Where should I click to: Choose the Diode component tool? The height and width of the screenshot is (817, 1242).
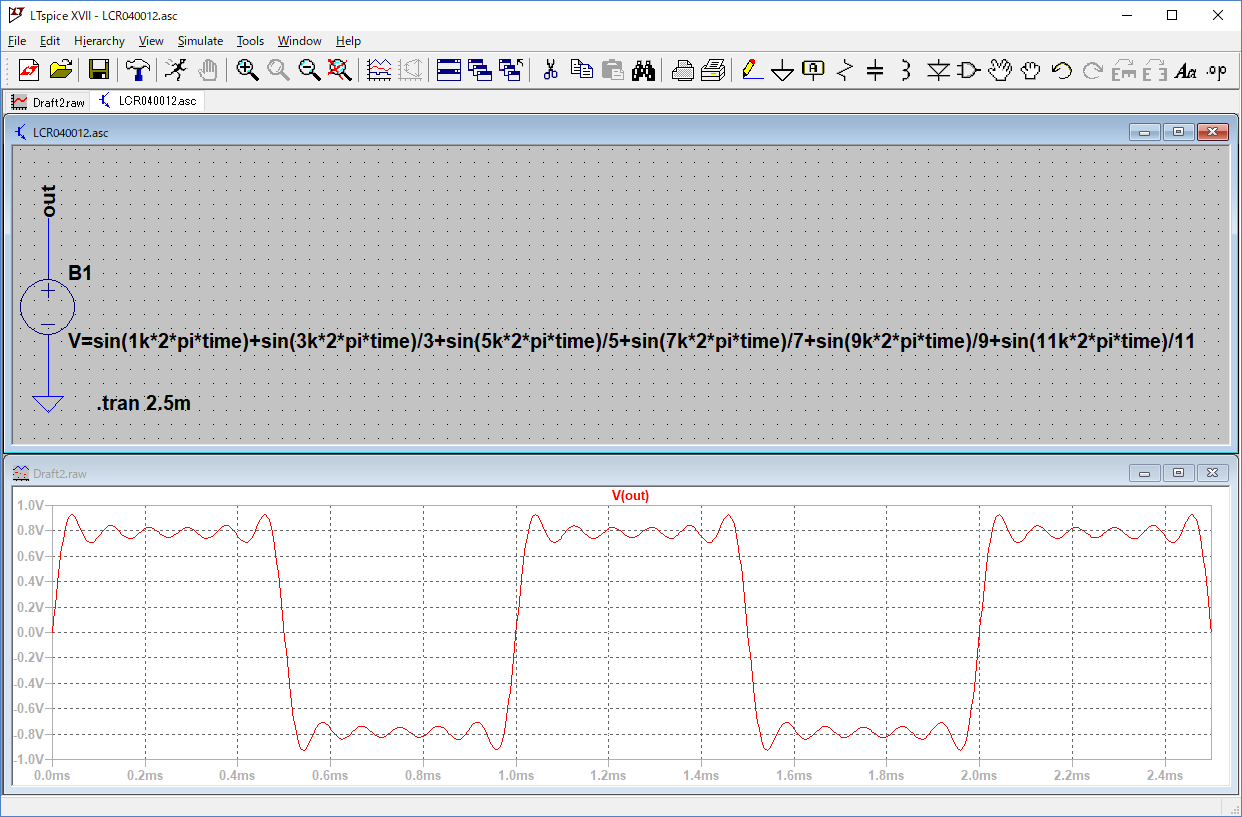pyautogui.click(x=937, y=69)
